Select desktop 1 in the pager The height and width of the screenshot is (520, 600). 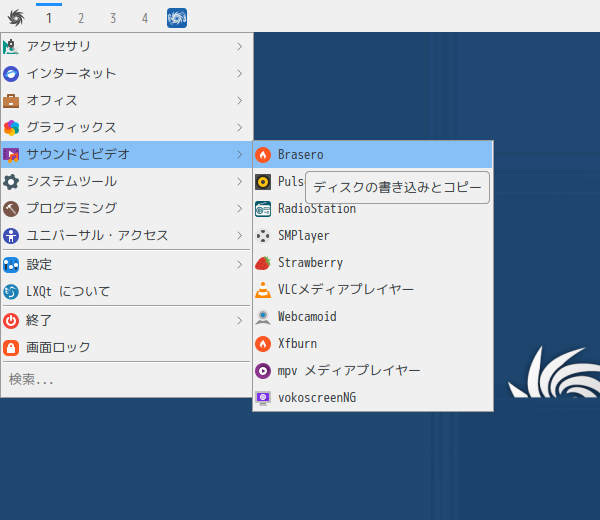49,18
